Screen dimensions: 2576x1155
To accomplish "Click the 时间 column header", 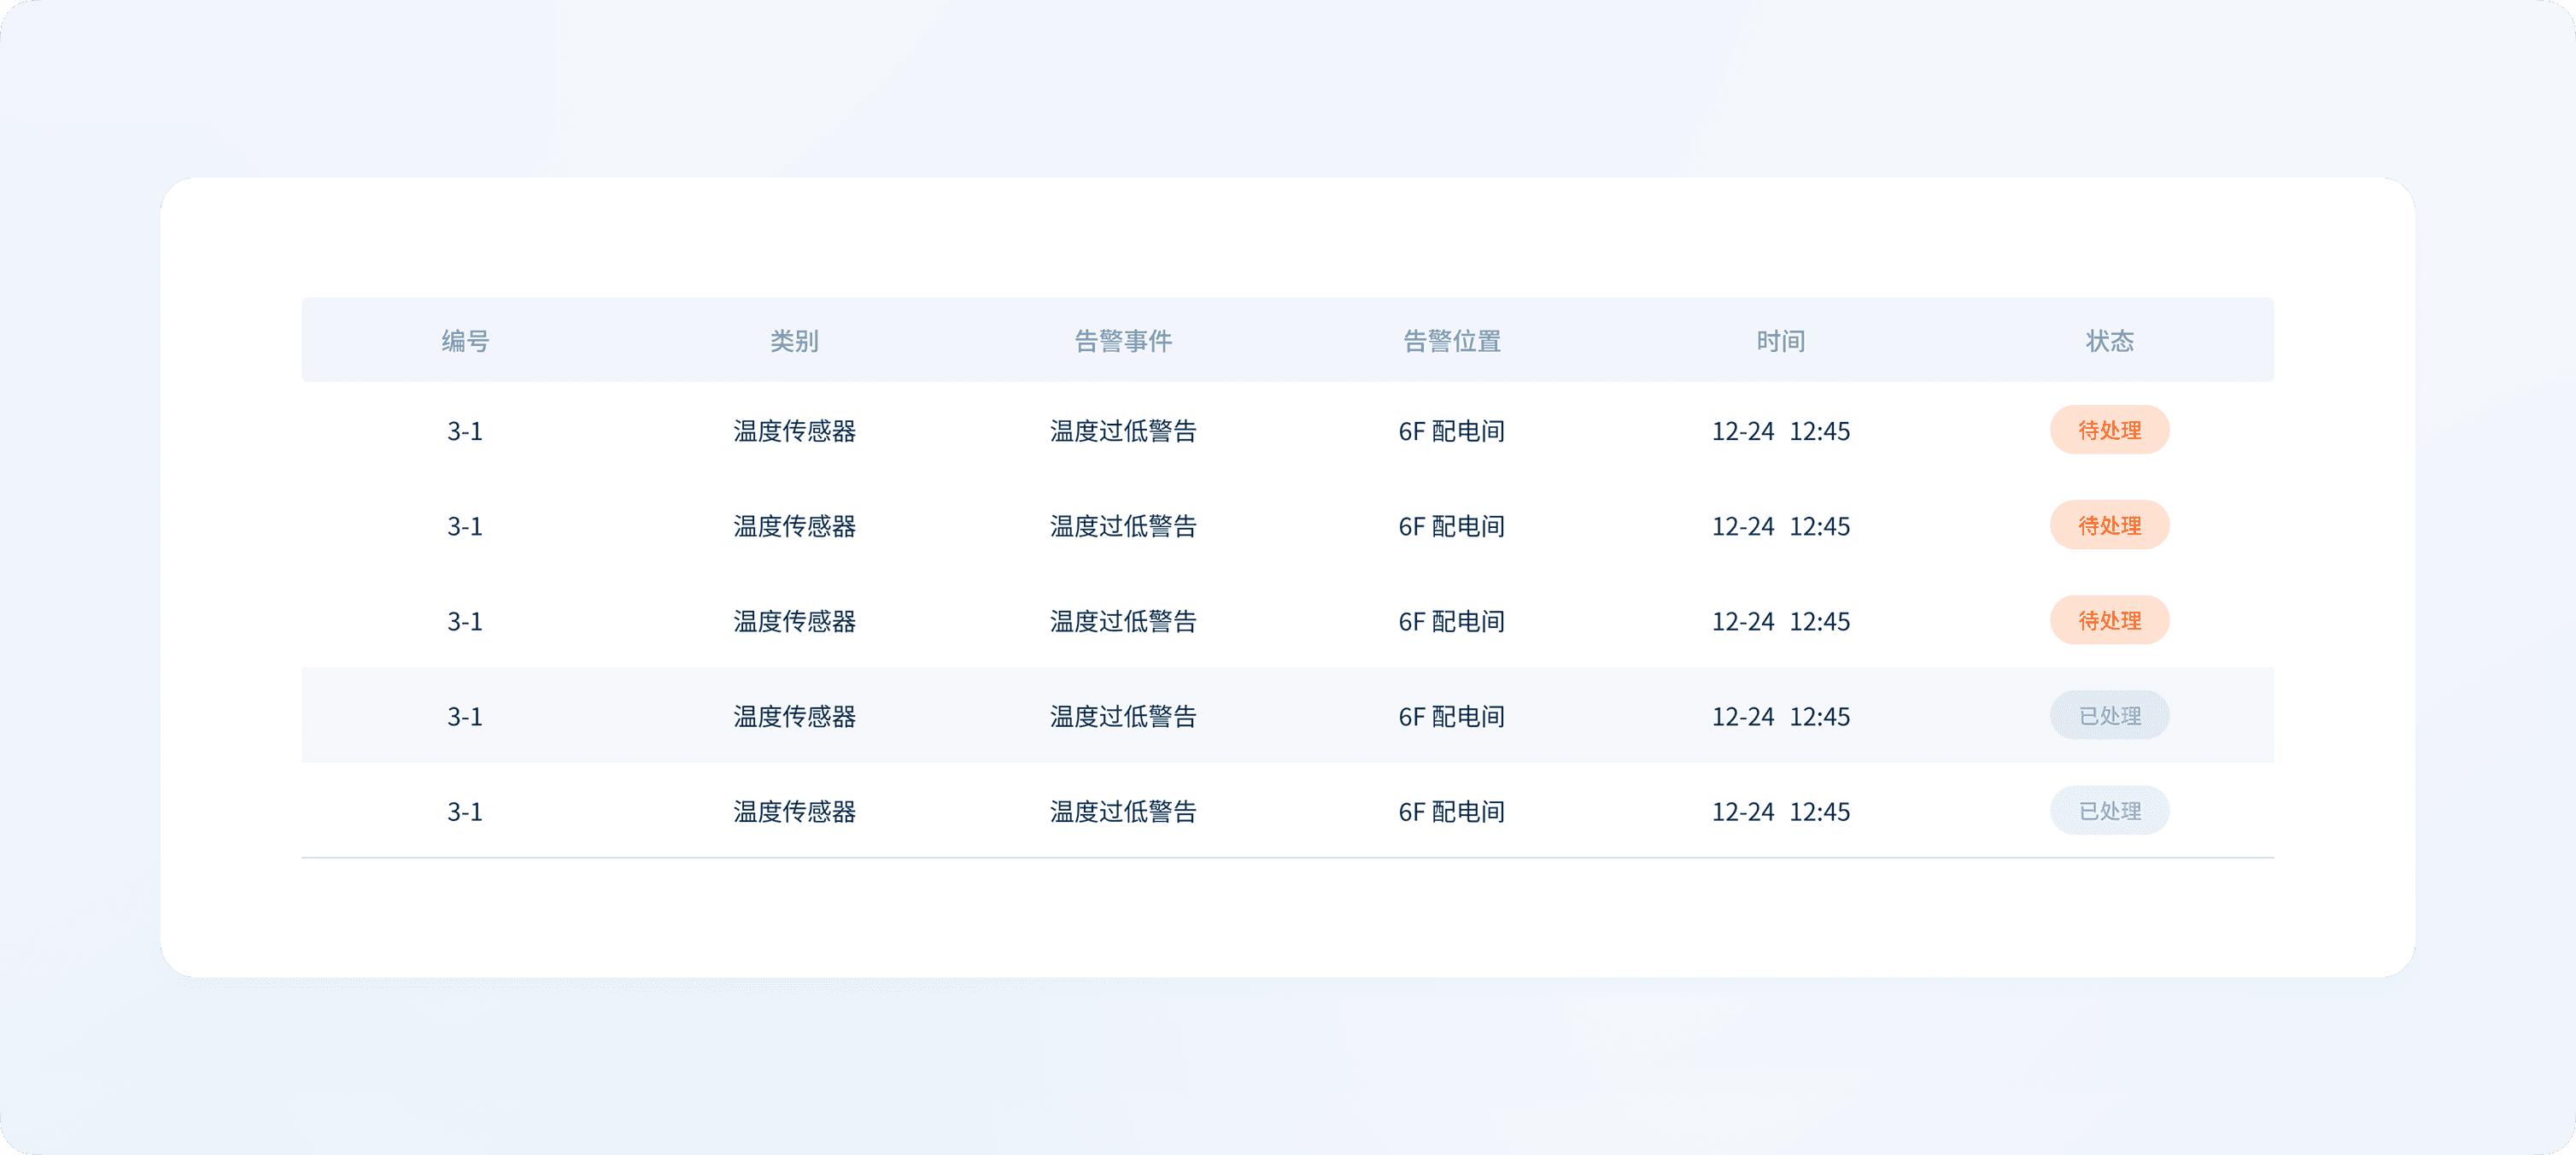I will [x=1780, y=341].
